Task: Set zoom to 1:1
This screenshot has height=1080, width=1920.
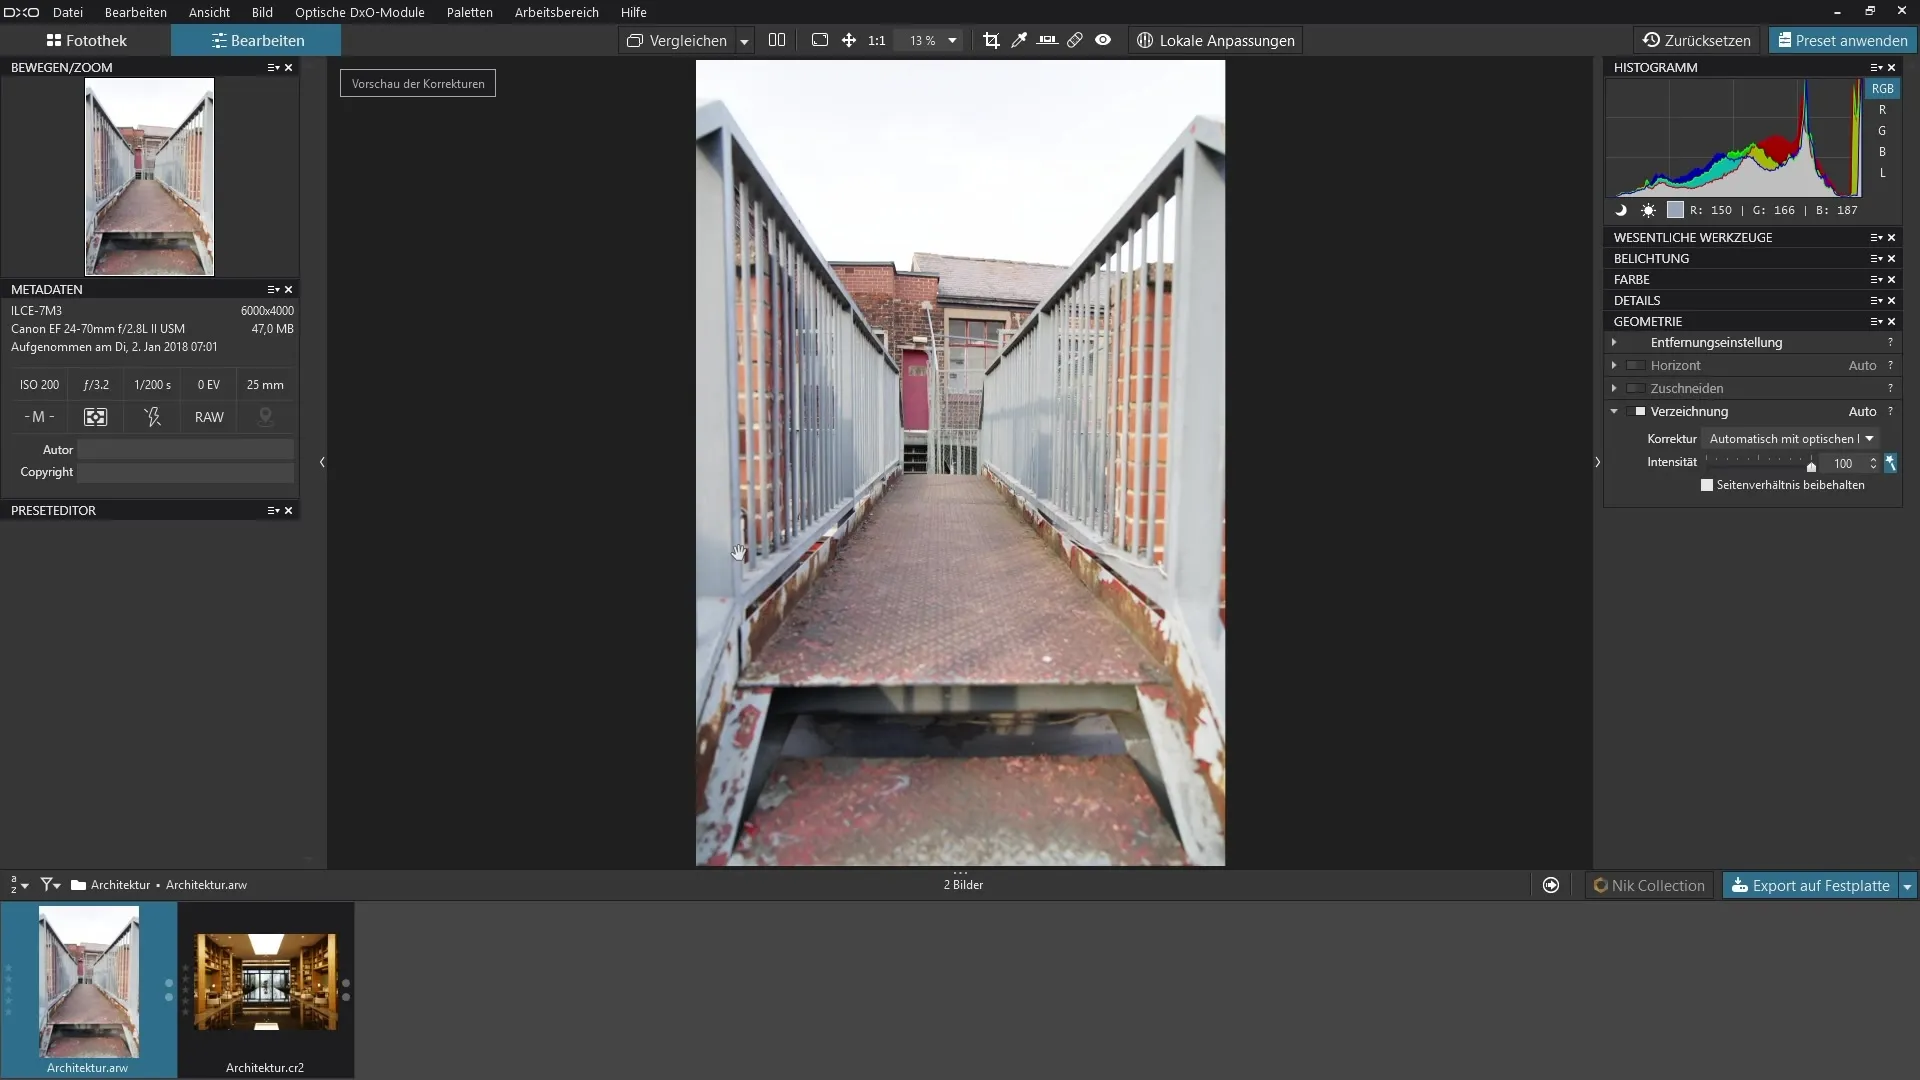Action: pyautogui.click(x=877, y=41)
